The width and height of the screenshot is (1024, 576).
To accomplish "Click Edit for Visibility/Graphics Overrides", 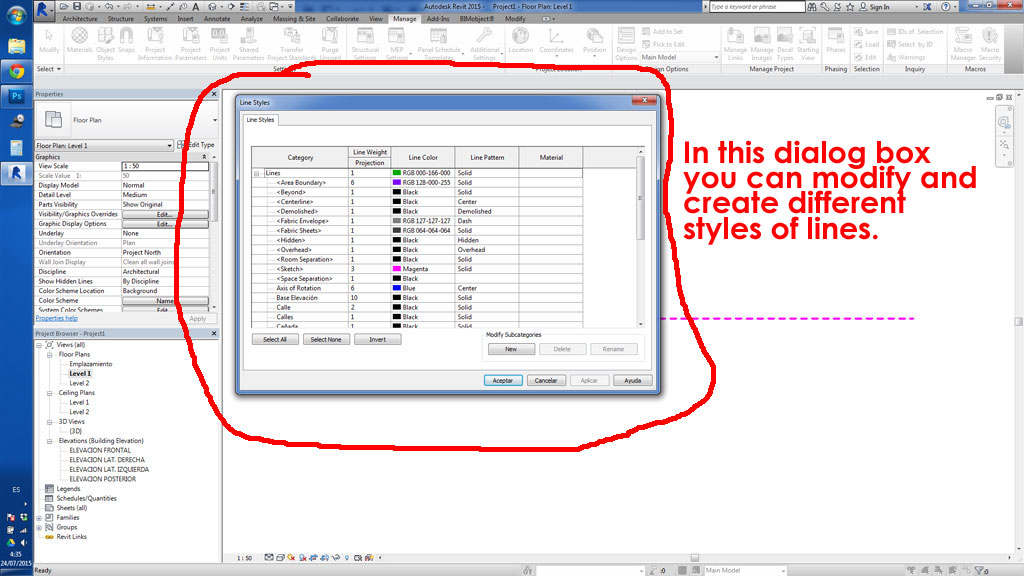I will coord(165,214).
